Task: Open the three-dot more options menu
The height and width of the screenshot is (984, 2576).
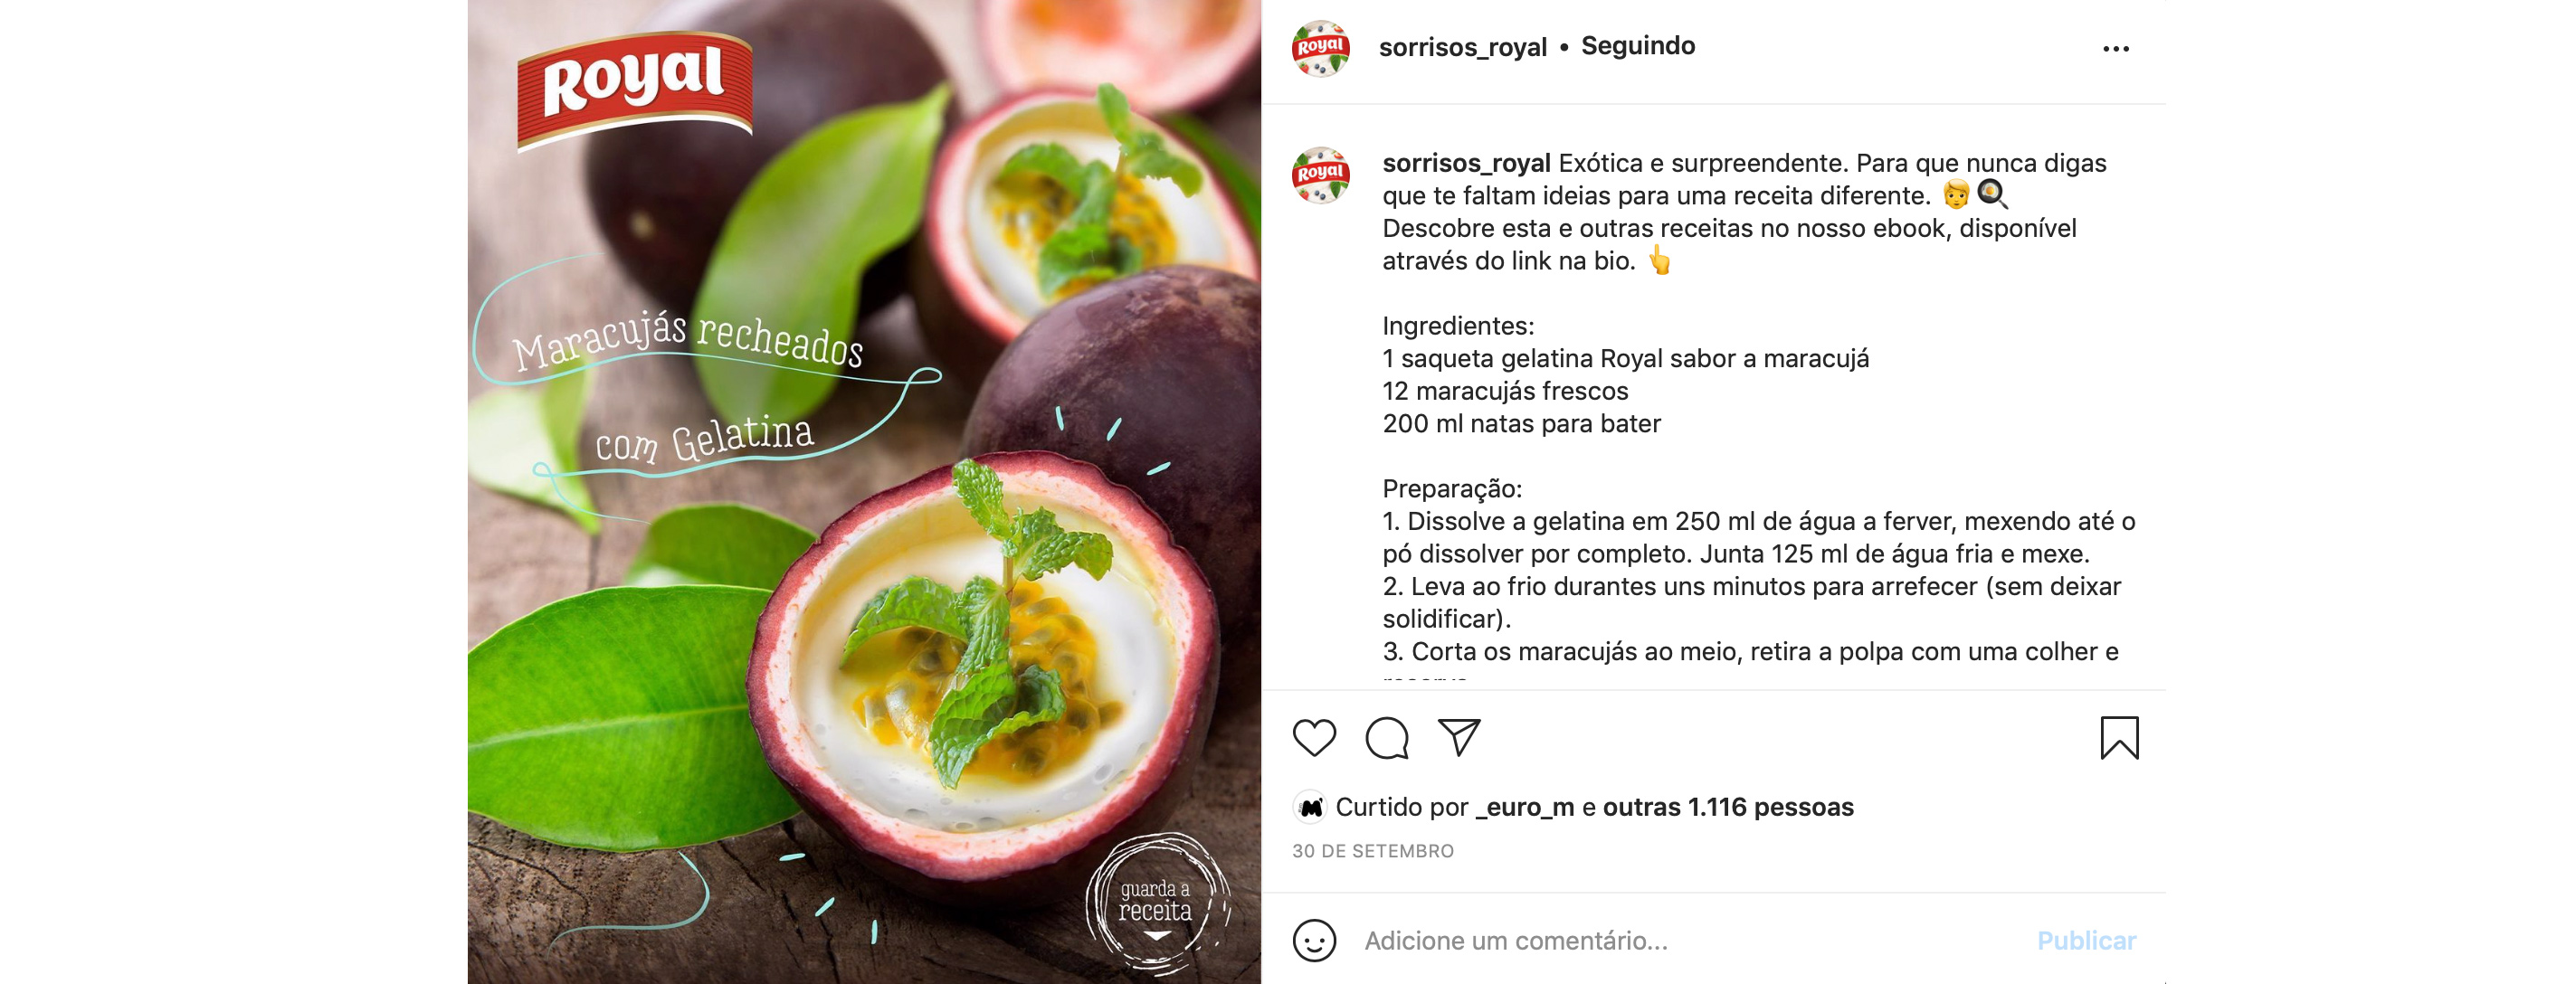Action: (x=2116, y=49)
